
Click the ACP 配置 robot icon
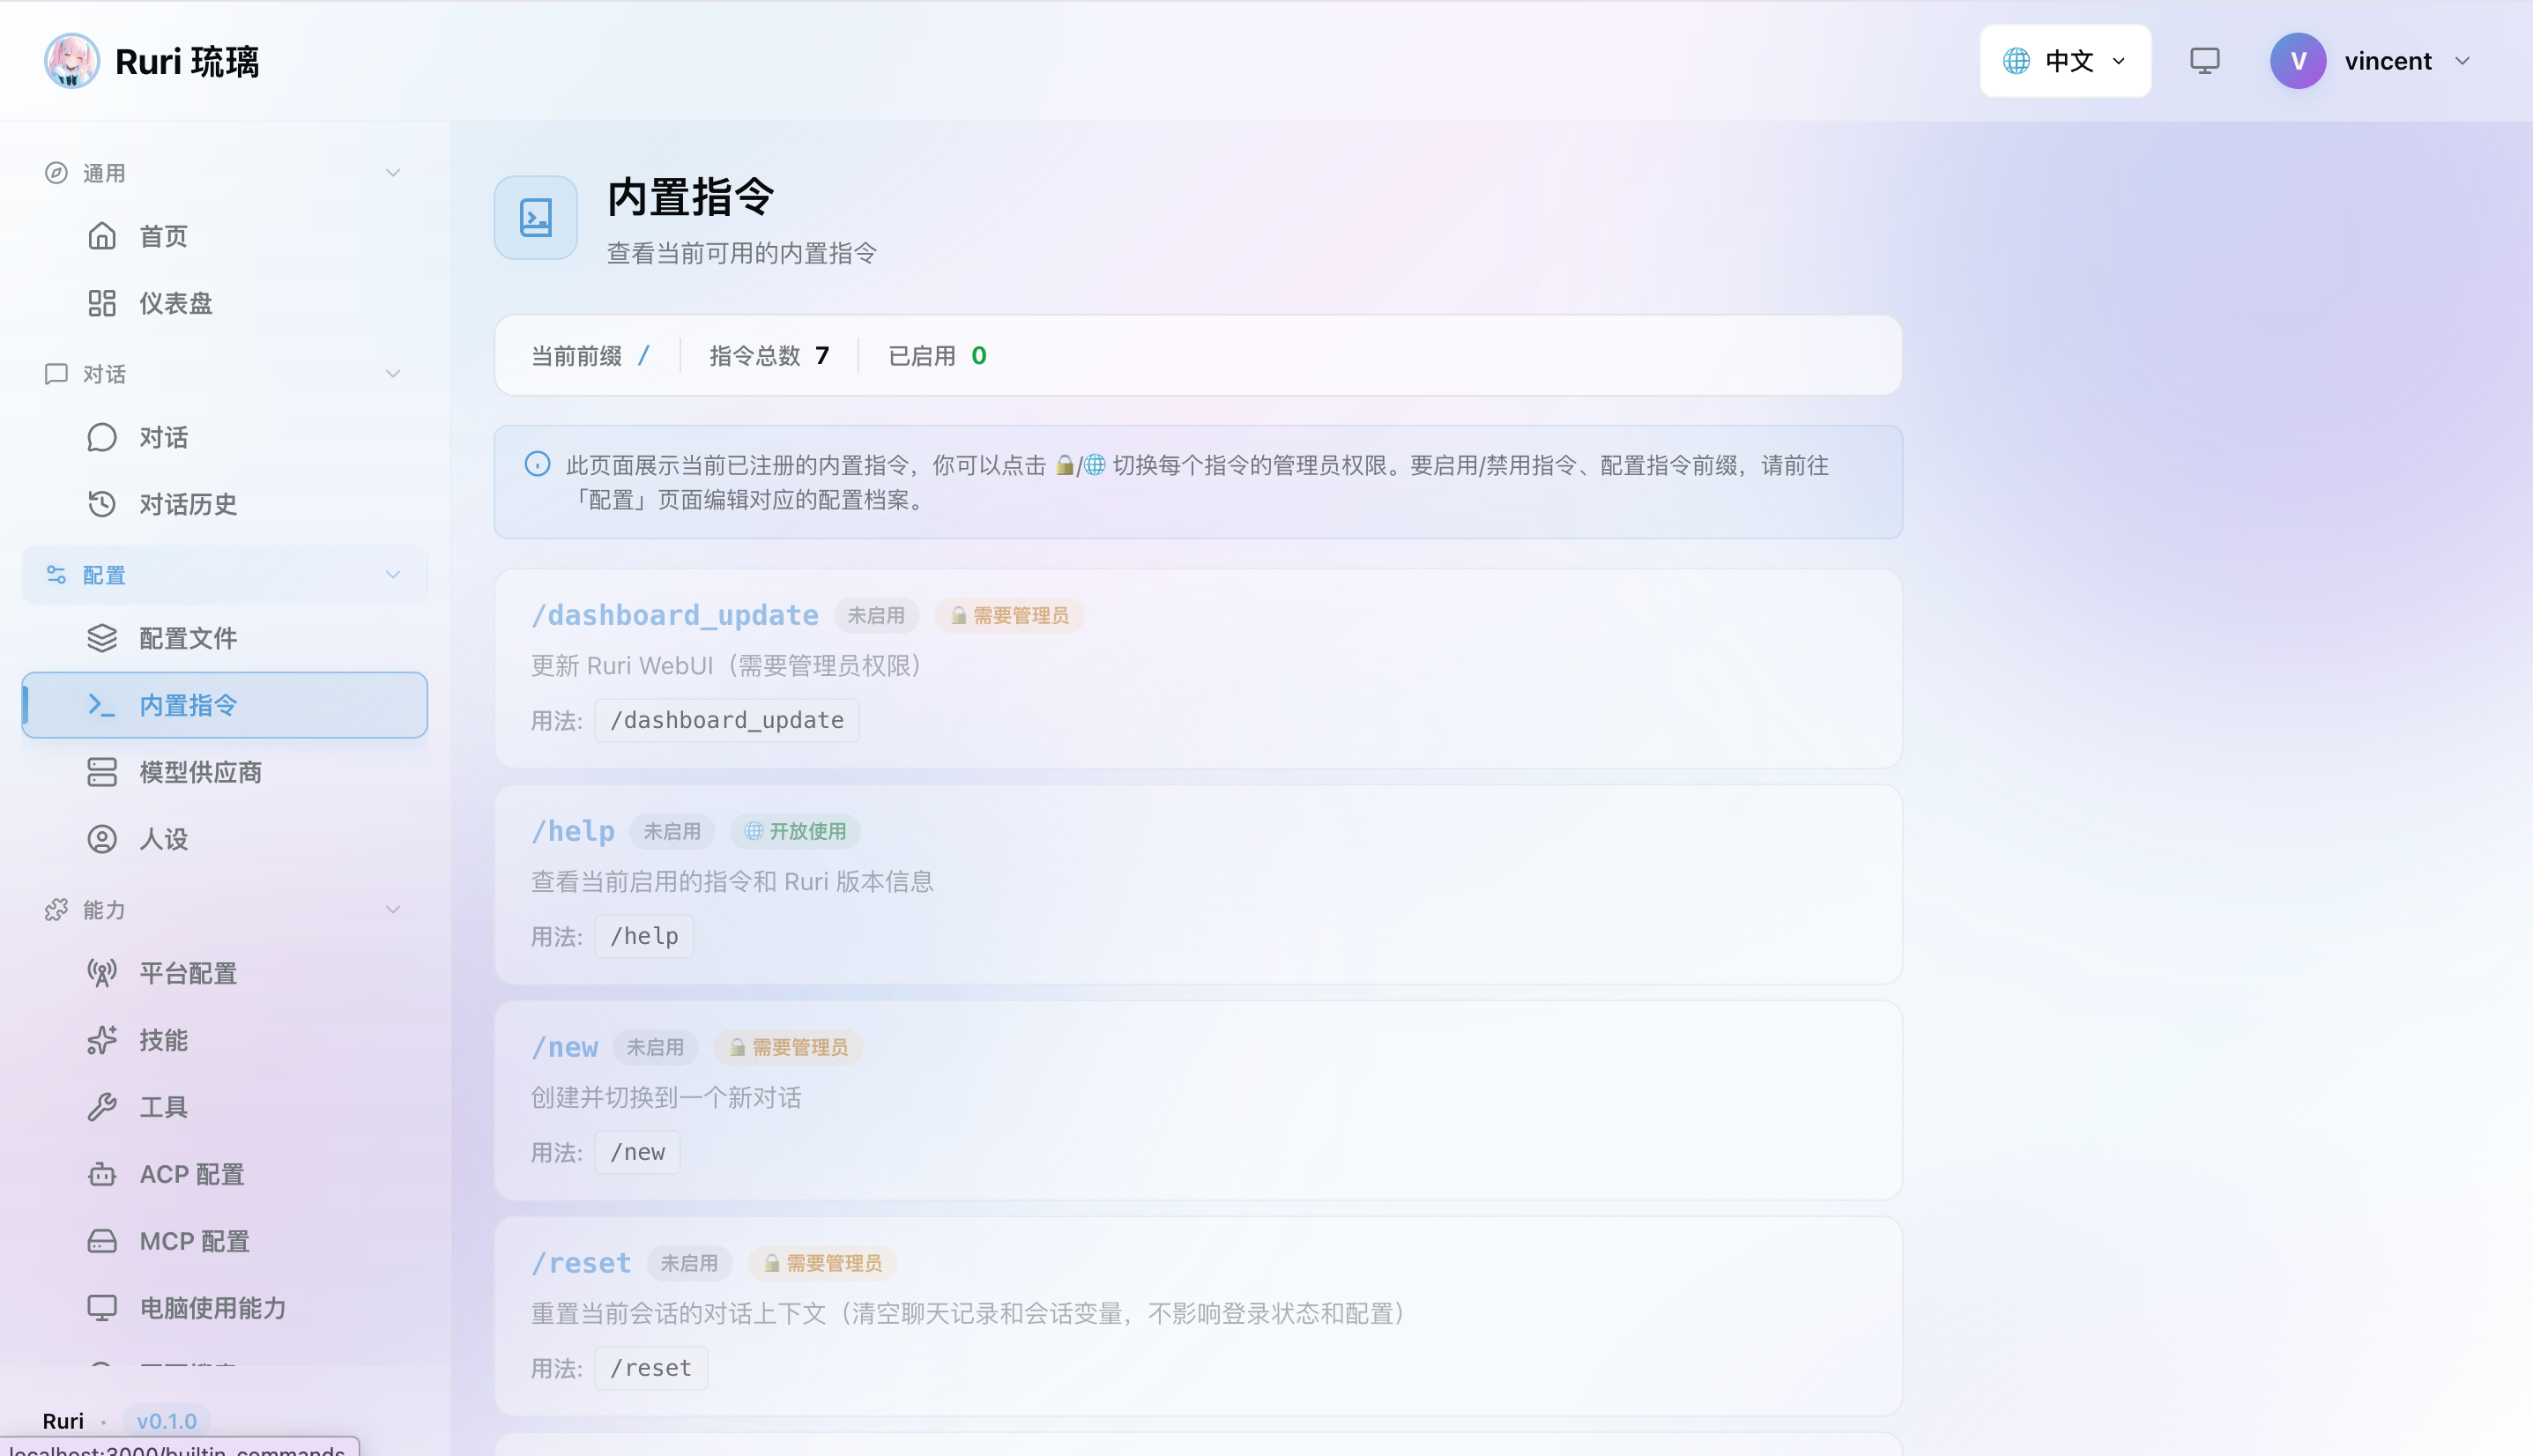click(x=102, y=1174)
